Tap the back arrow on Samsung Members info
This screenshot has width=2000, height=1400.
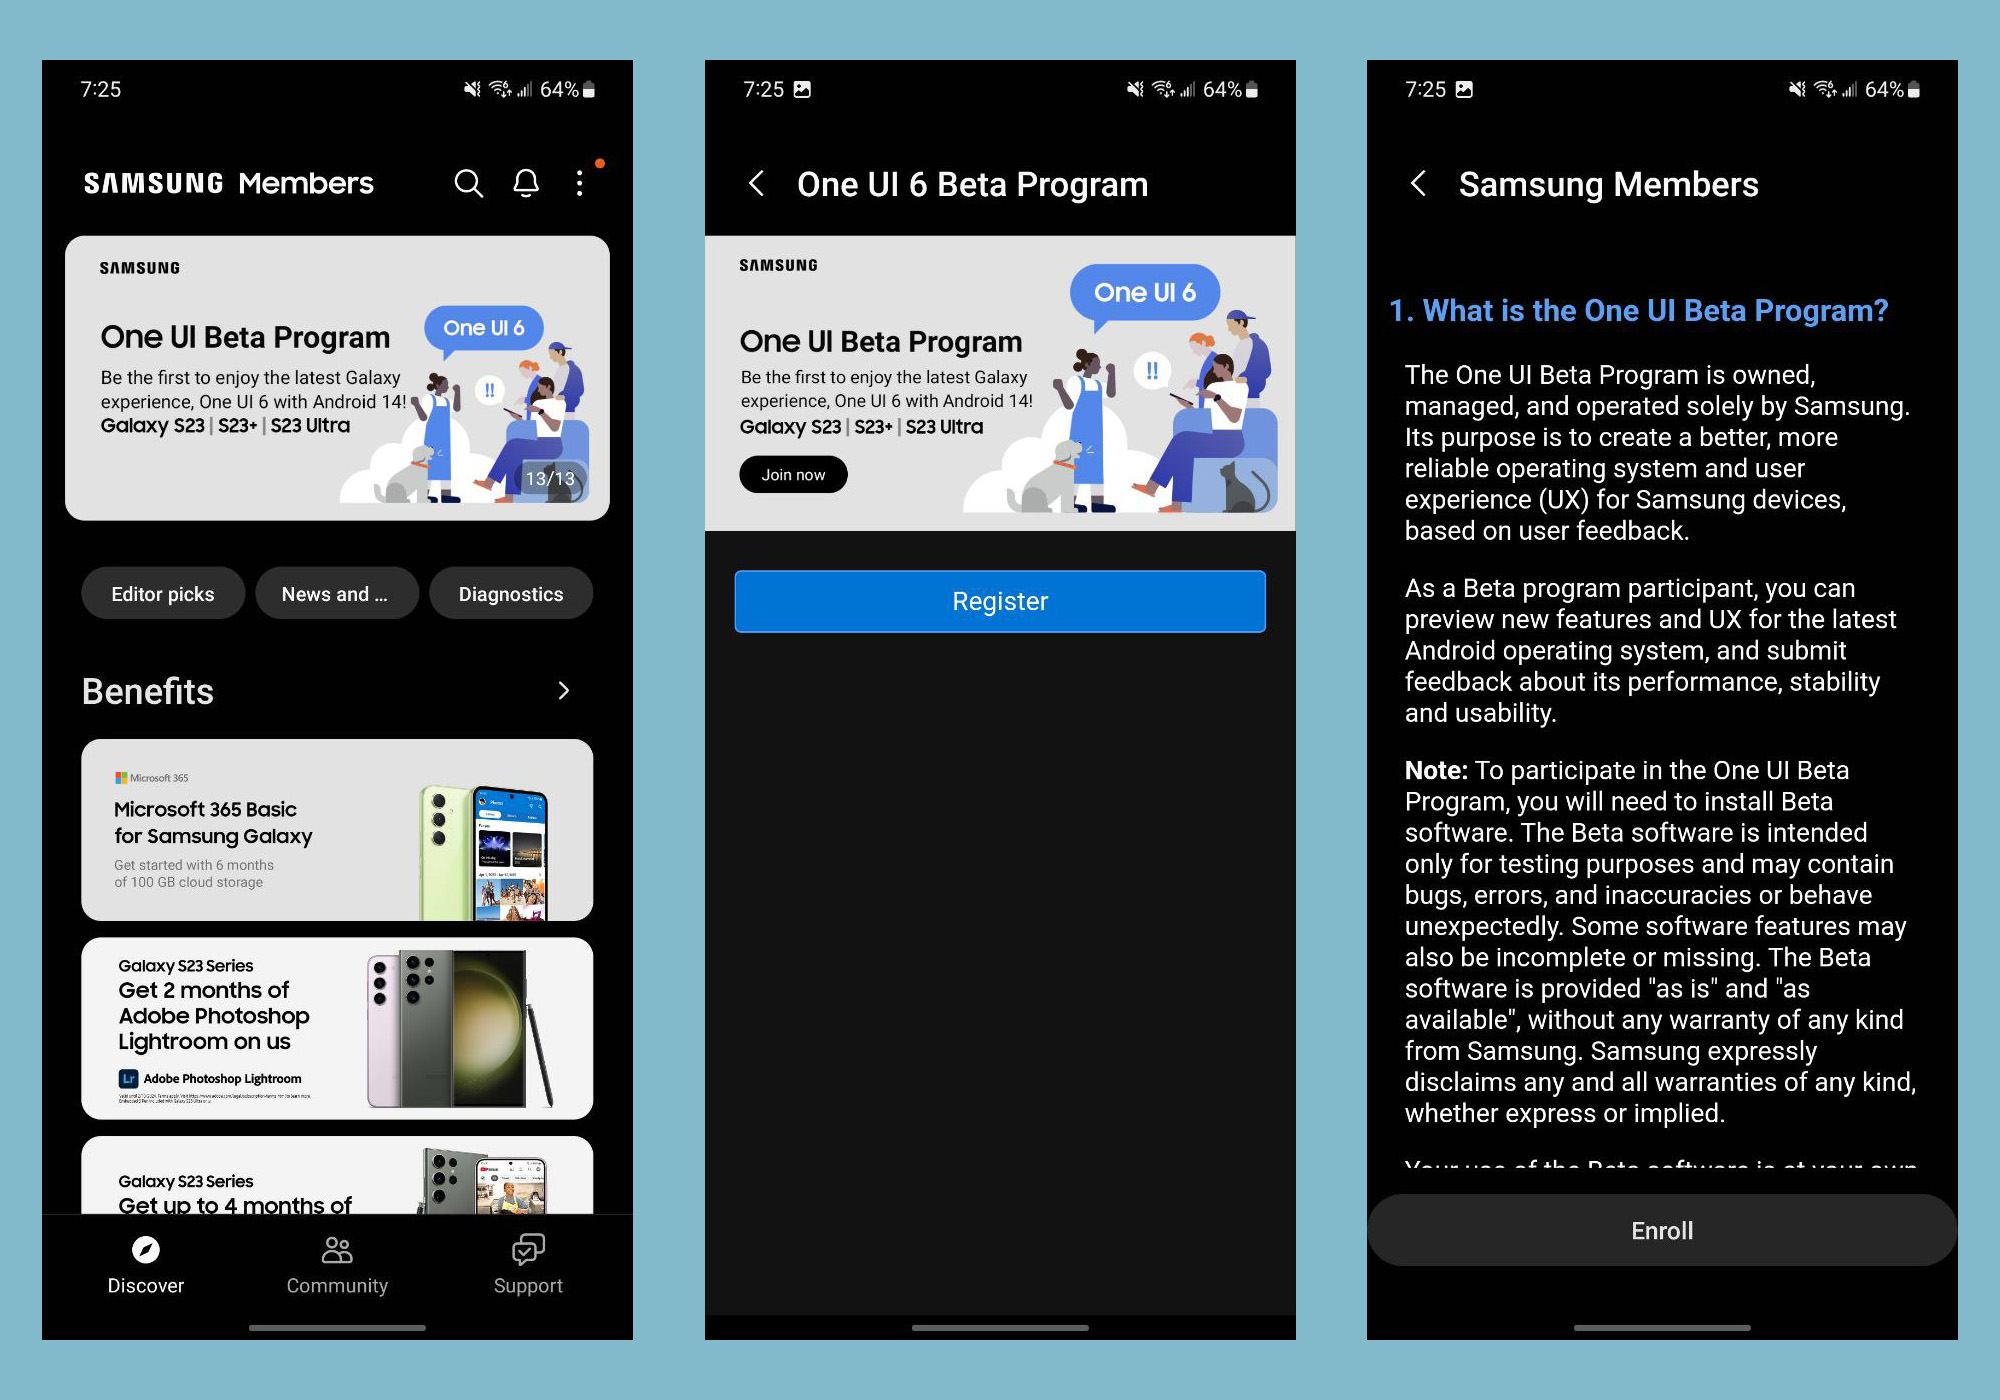coord(1413,182)
